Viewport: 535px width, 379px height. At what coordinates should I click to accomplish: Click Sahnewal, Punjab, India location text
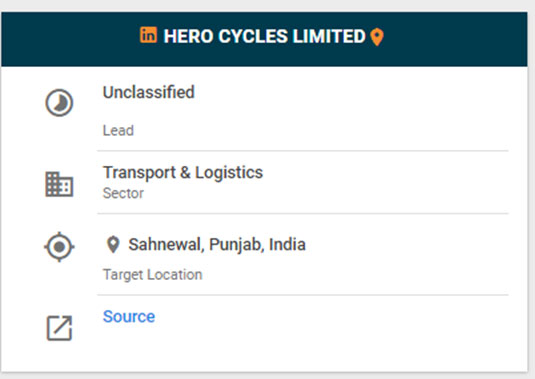217,245
